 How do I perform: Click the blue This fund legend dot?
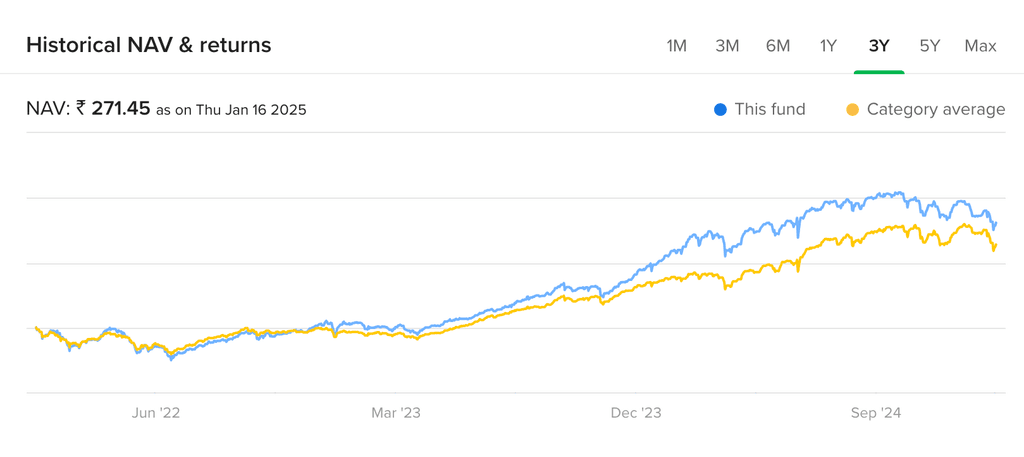(x=720, y=109)
